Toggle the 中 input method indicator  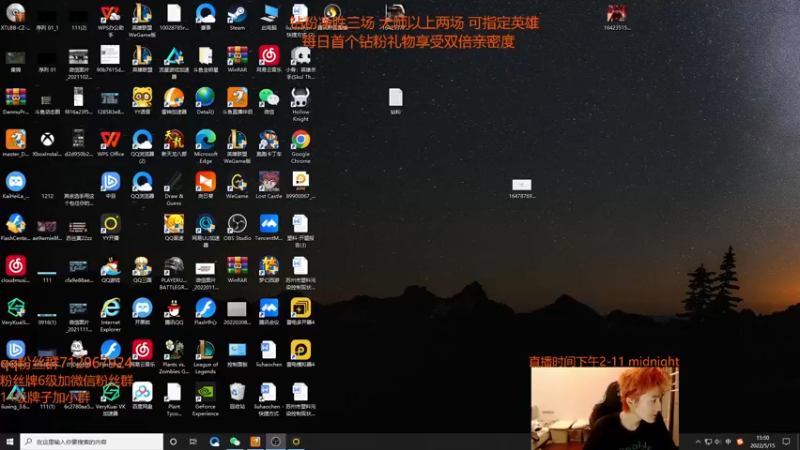pyautogui.click(x=729, y=441)
